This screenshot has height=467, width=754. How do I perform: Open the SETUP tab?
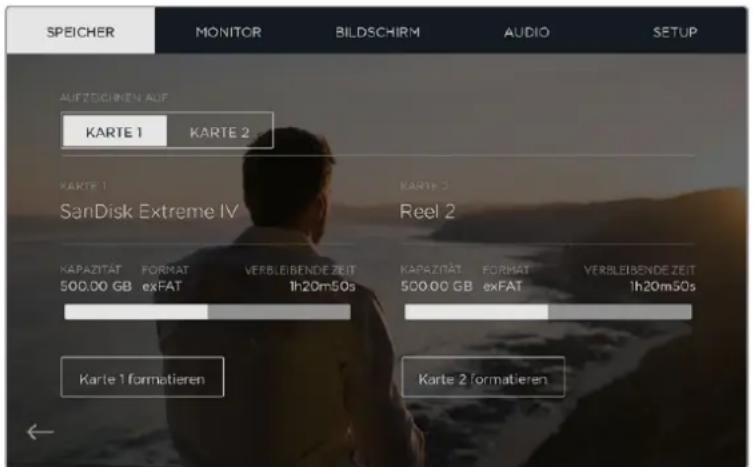pyautogui.click(x=675, y=32)
